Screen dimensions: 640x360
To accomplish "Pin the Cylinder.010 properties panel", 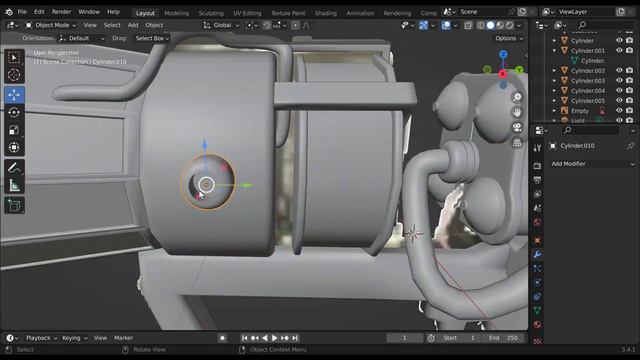I will click(631, 146).
